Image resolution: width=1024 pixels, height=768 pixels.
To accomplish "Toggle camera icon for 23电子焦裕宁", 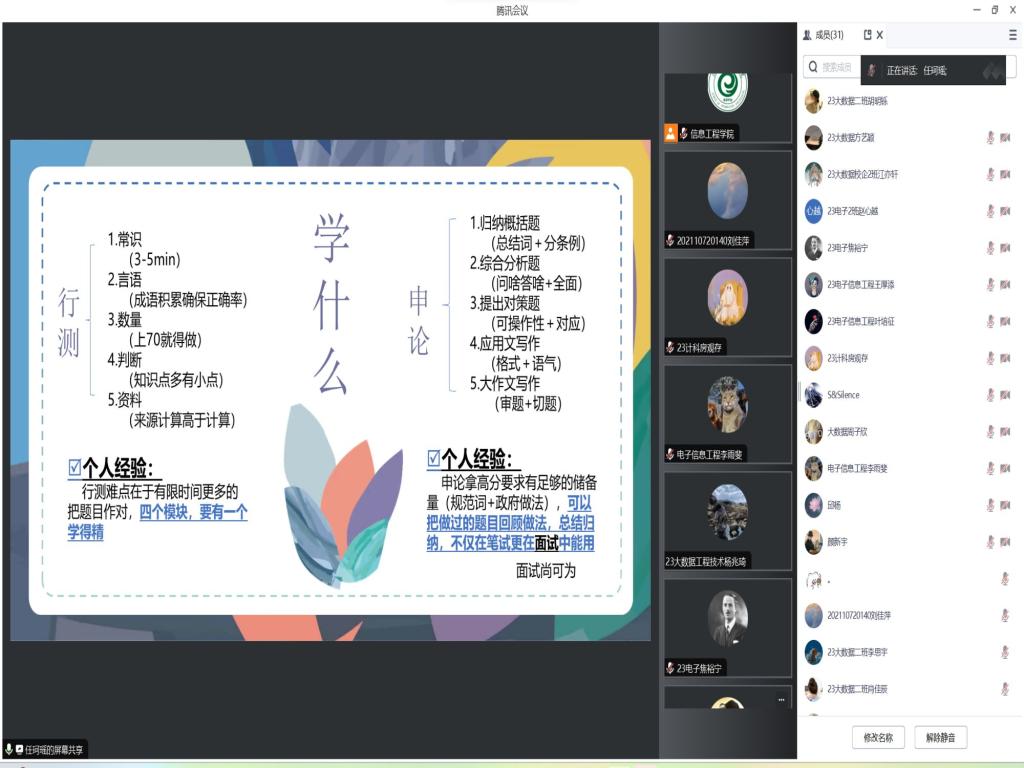I will pyautogui.click(x=1005, y=248).
